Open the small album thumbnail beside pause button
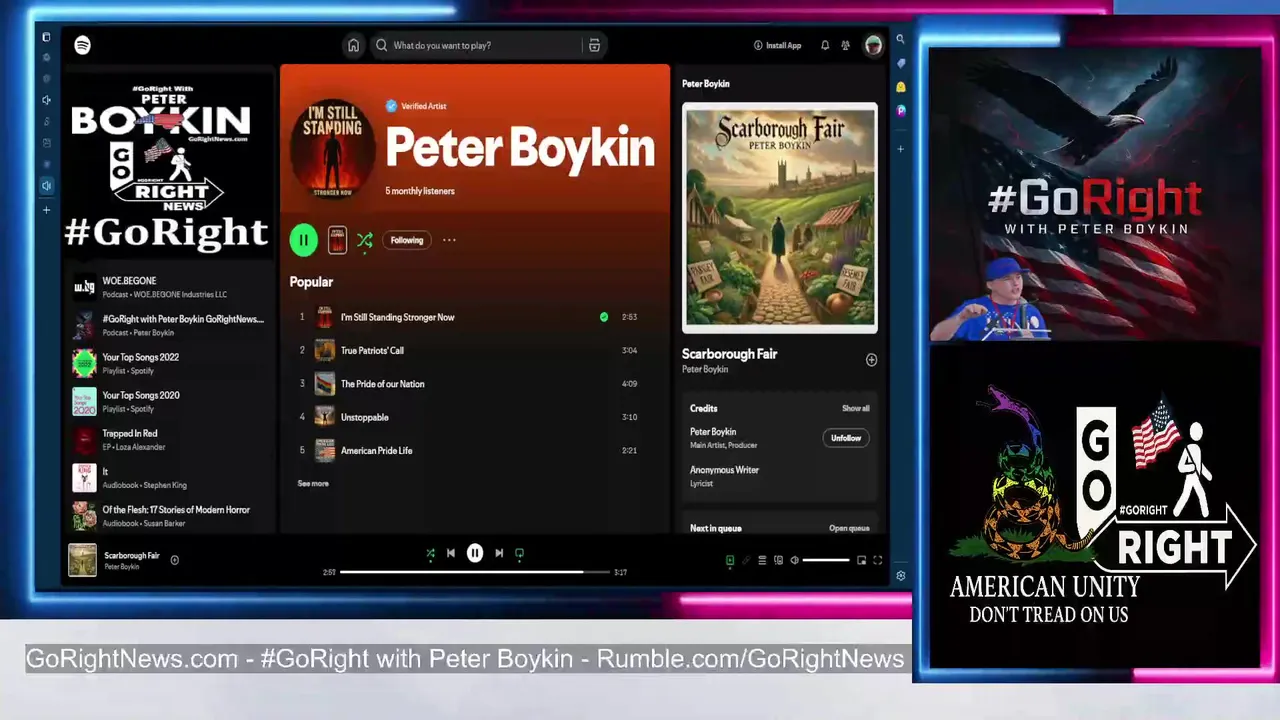 click(337, 240)
